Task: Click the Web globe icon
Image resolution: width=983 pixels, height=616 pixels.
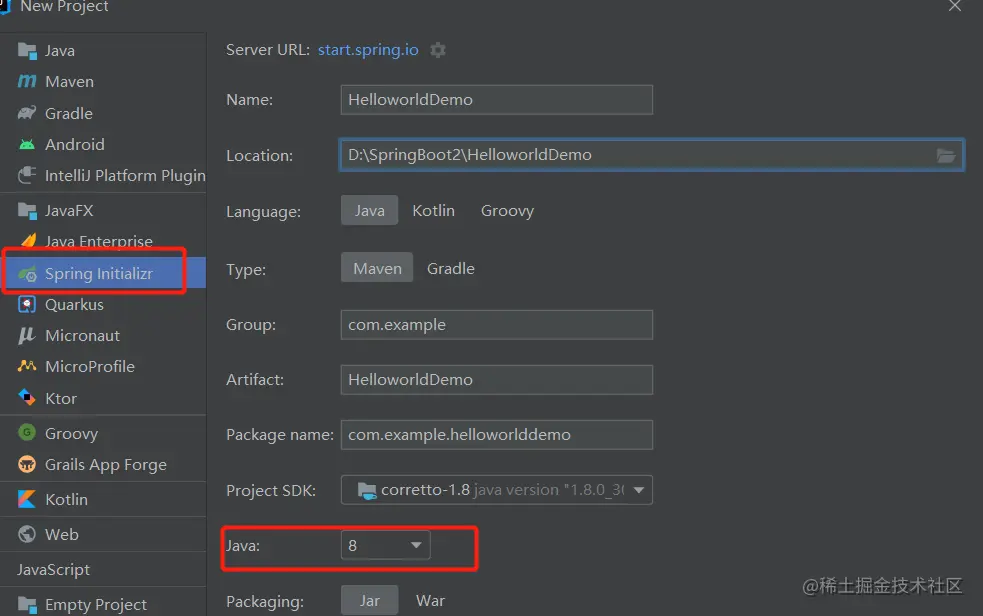Action: coord(27,534)
